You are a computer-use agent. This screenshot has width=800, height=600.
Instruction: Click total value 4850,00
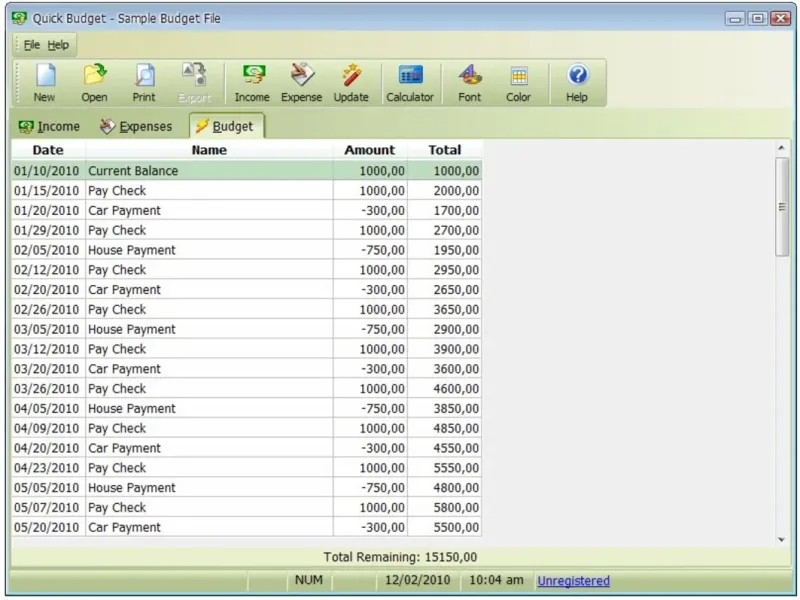(x=456, y=429)
